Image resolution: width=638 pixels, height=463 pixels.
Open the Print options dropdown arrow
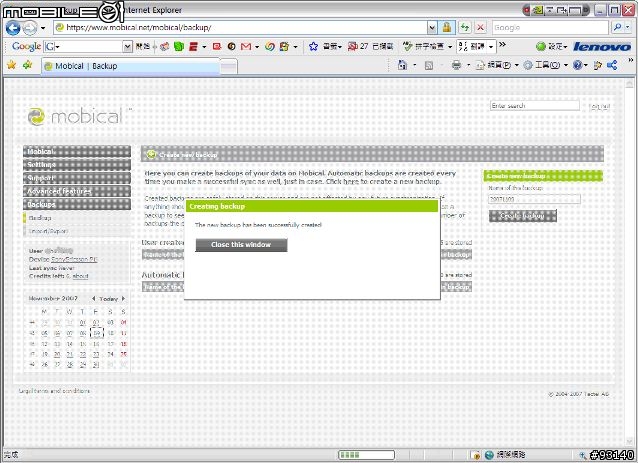(468, 65)
